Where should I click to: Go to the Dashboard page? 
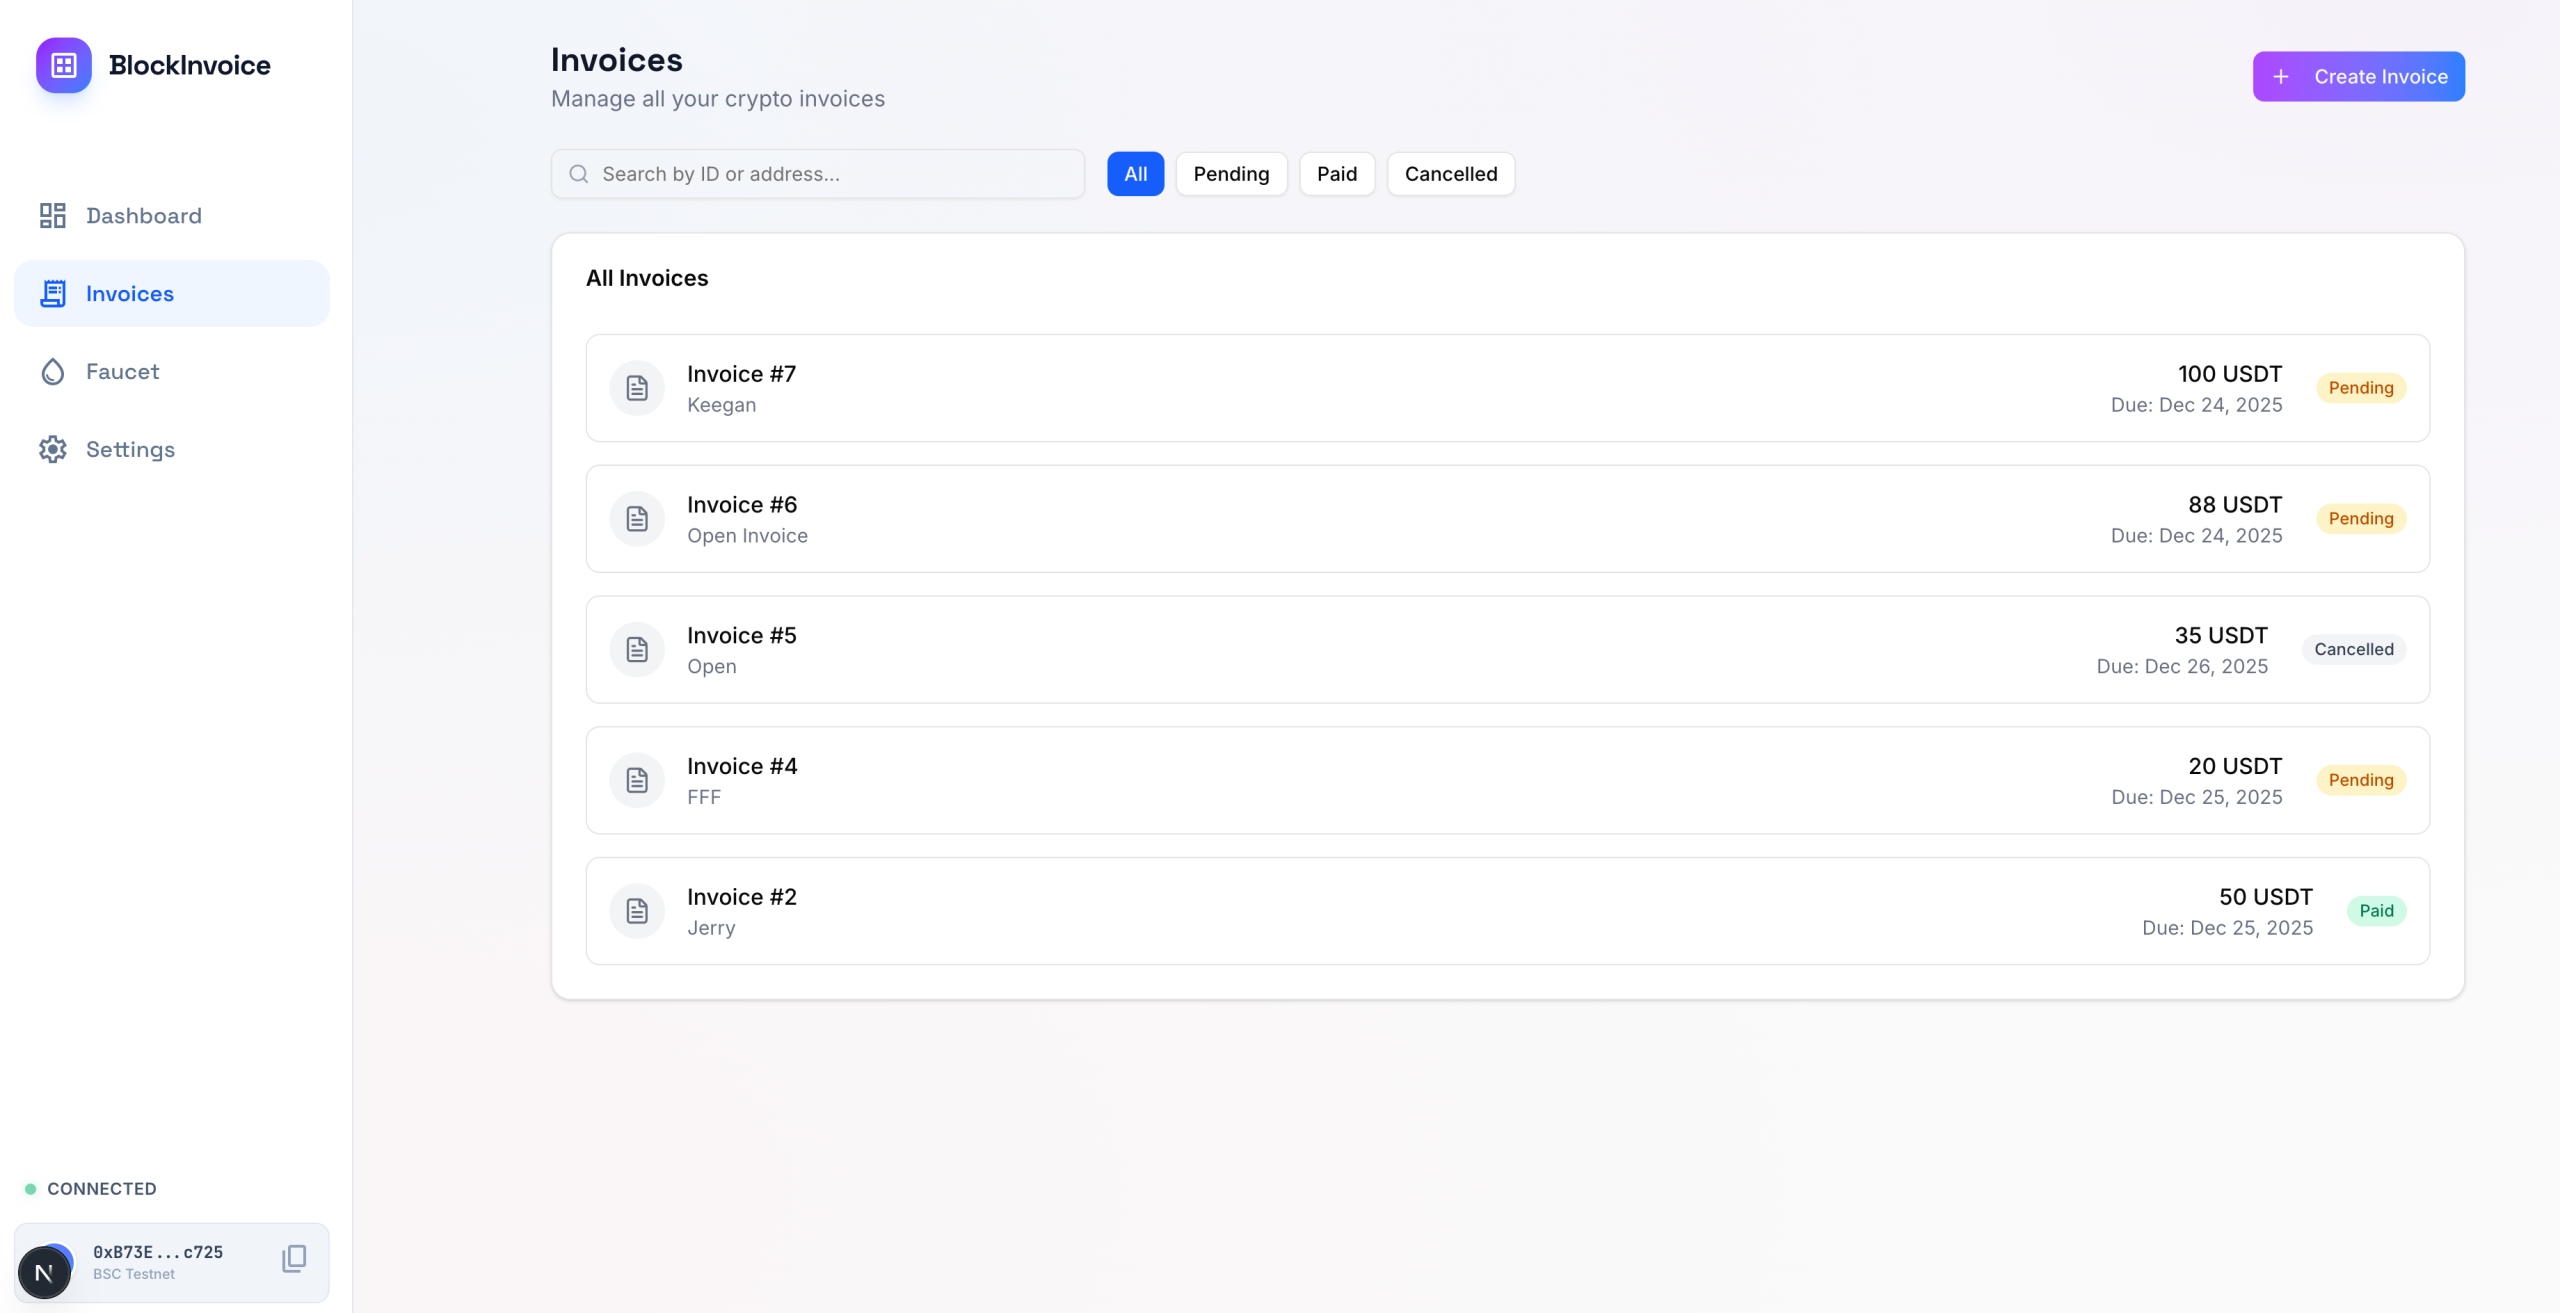point(143,216)
